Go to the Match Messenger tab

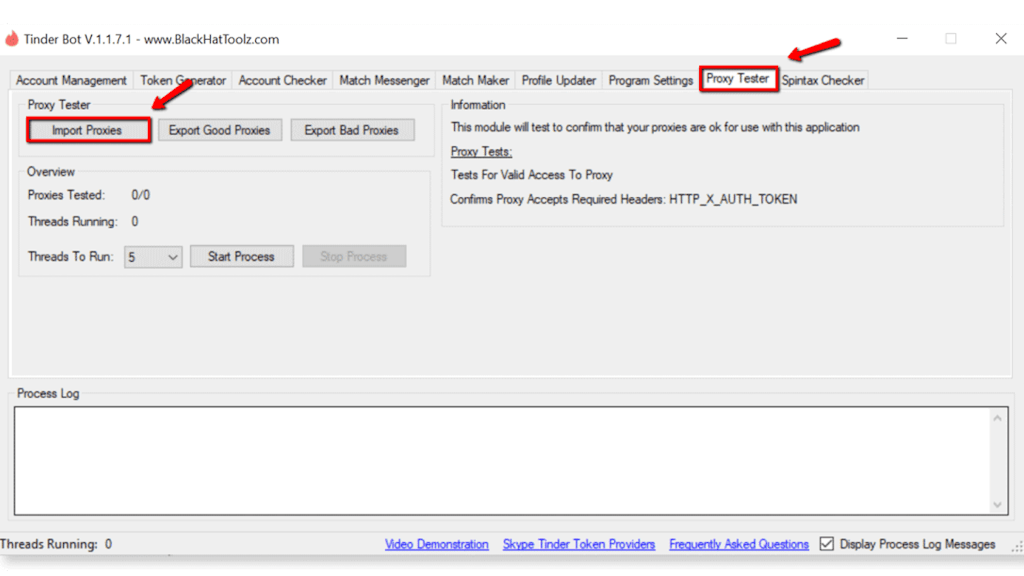click(x=384, y=80)
